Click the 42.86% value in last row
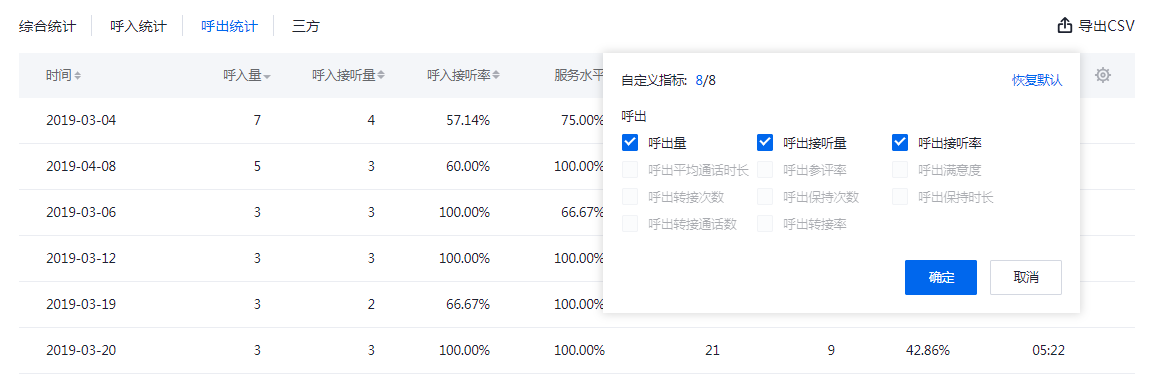Image resolution: width=1171 pixels, height=383 pixels. tap(928, 350)
